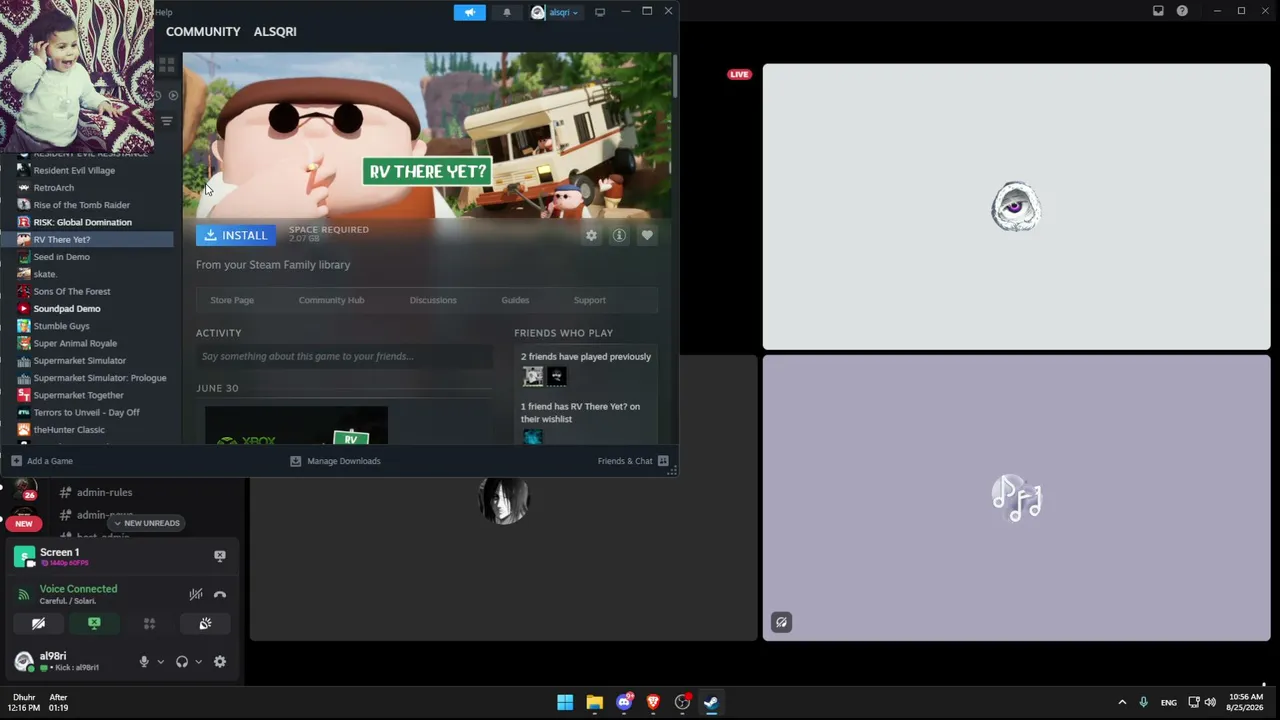Screen dimensions: 1280x720
Task: Install RV There Yet?
Action: coord(236,235)
